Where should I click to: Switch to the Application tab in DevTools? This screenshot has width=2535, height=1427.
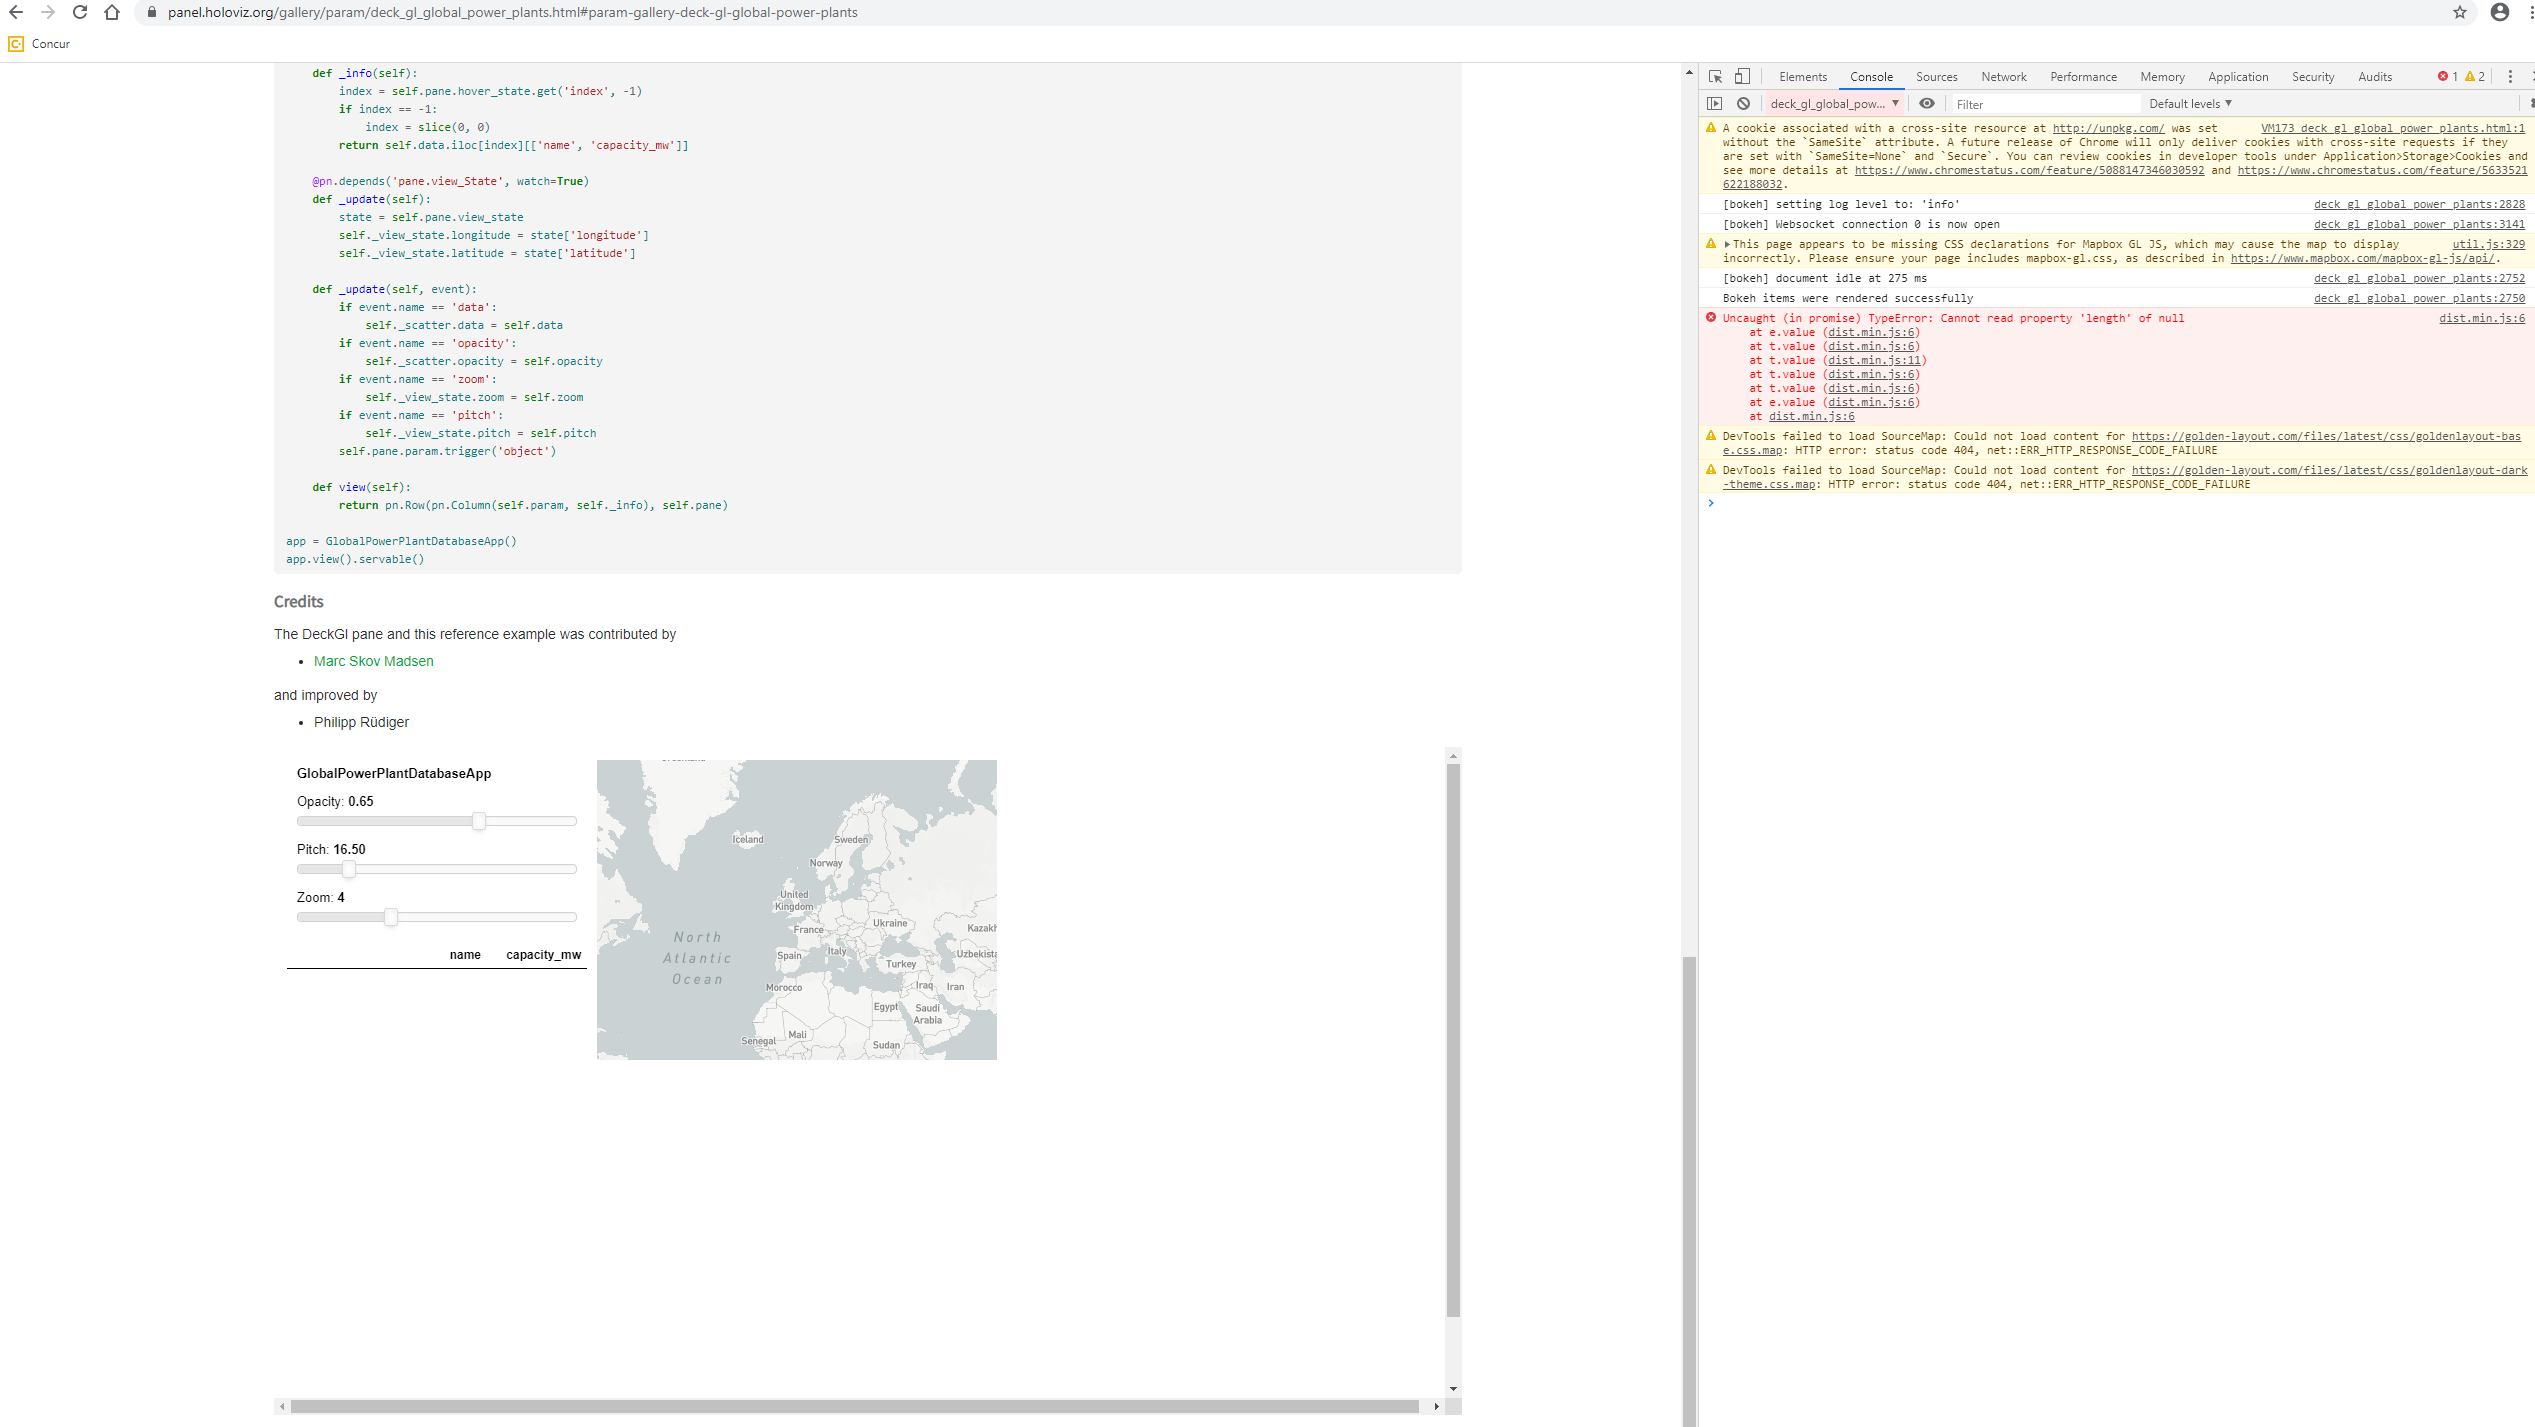(x=2238, y=76)
